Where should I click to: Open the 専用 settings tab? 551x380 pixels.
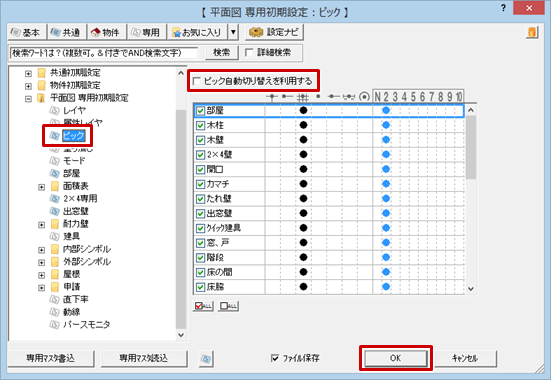tap(147, 32)
